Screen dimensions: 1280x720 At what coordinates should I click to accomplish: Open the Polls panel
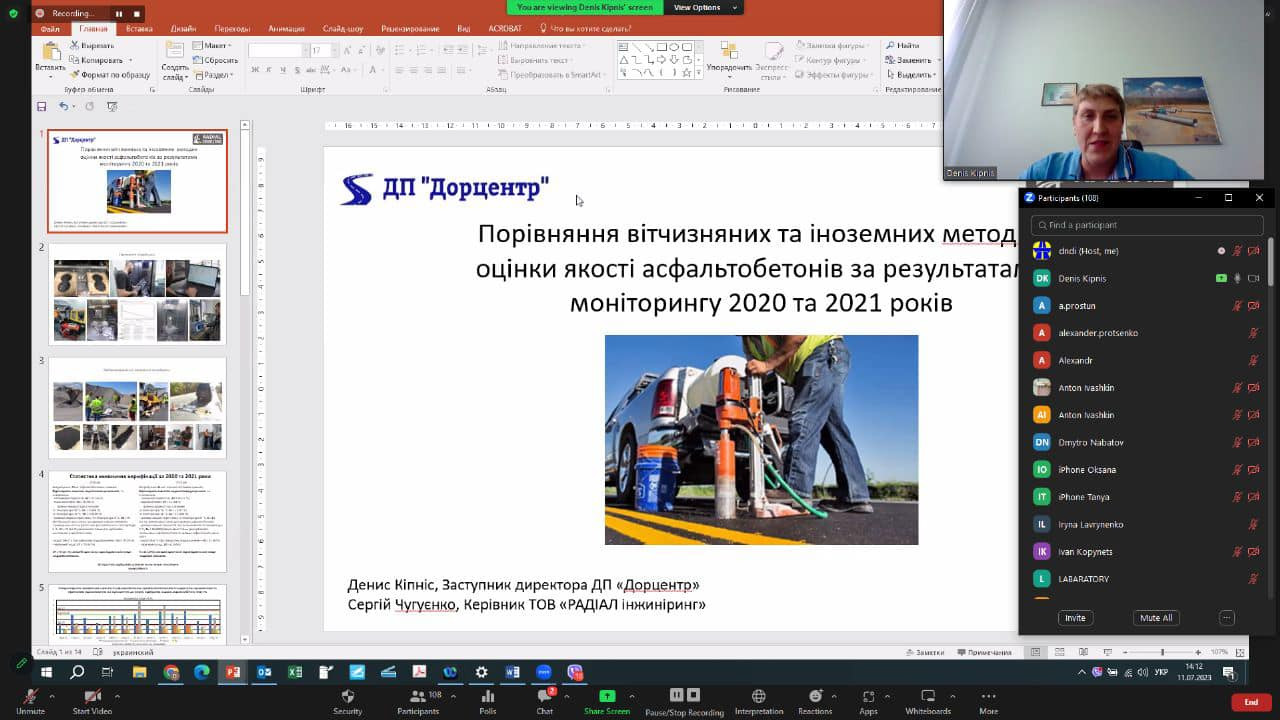[x=487, y=696]
